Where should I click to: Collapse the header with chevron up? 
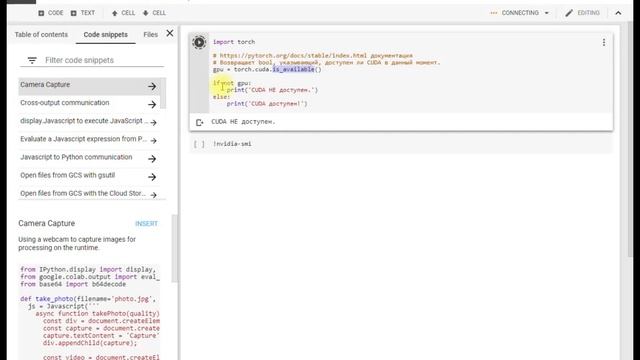coord(618,13)
